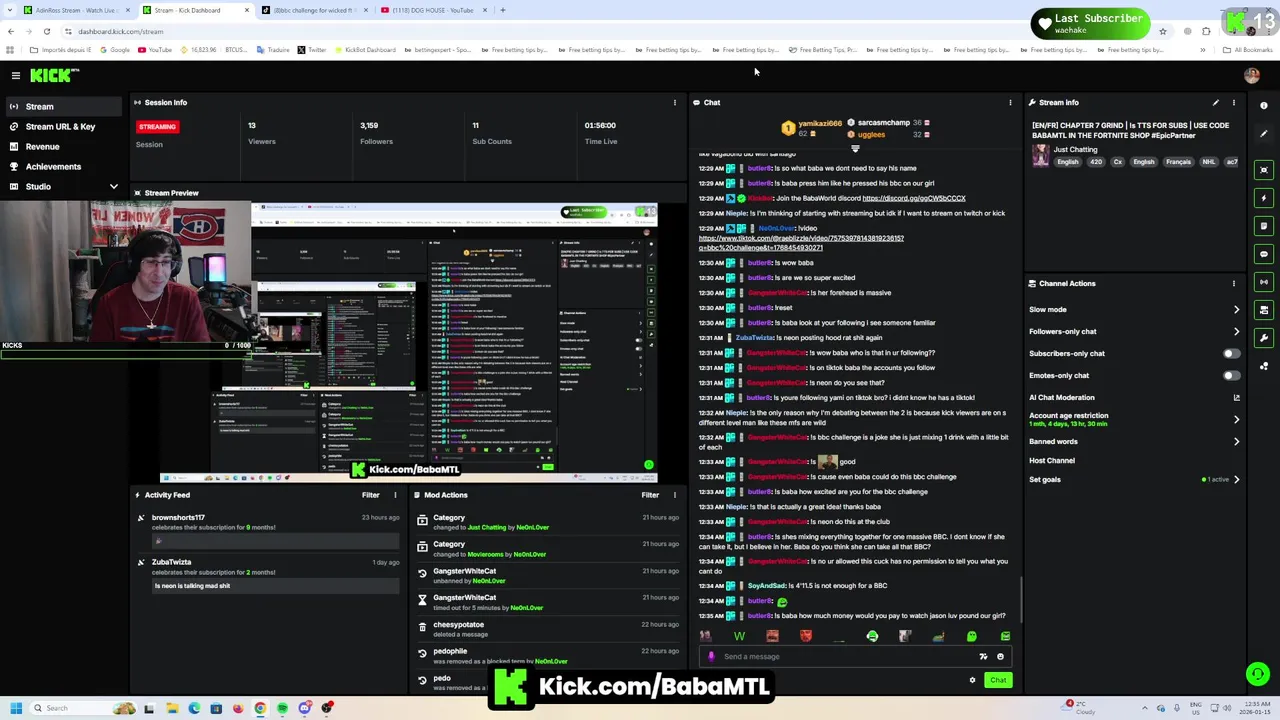Open Google Chrome from the taskbar
The image size is (1280, 720).
tap(260, 708)
